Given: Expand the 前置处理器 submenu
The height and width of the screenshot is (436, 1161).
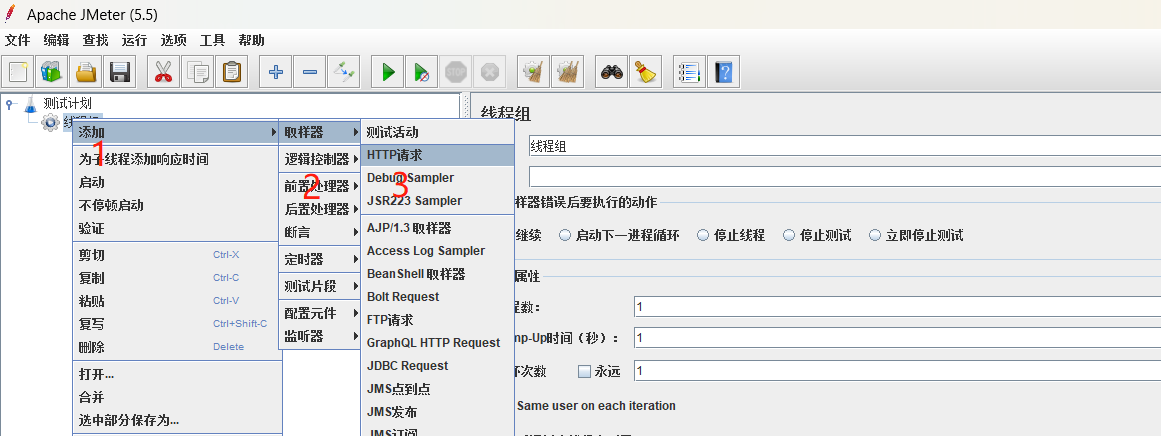Looking at the screenshot, I should [x=319, y=186].
